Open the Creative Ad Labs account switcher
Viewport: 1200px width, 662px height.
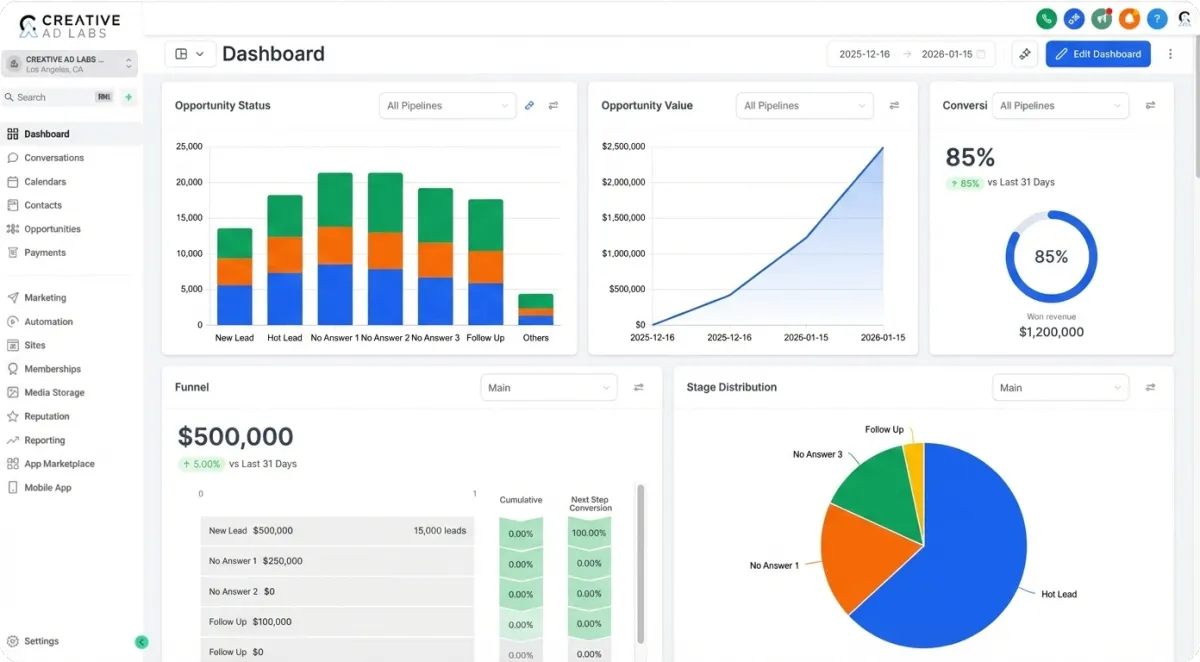70,64
